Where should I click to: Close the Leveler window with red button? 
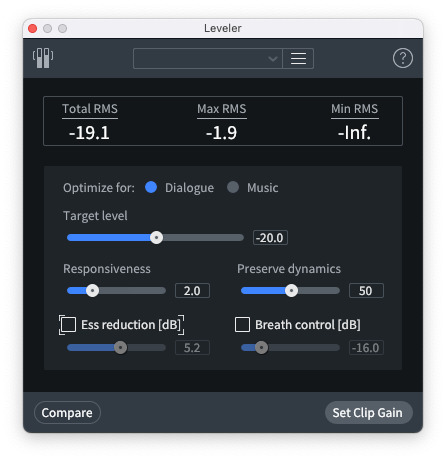point(33,29)
